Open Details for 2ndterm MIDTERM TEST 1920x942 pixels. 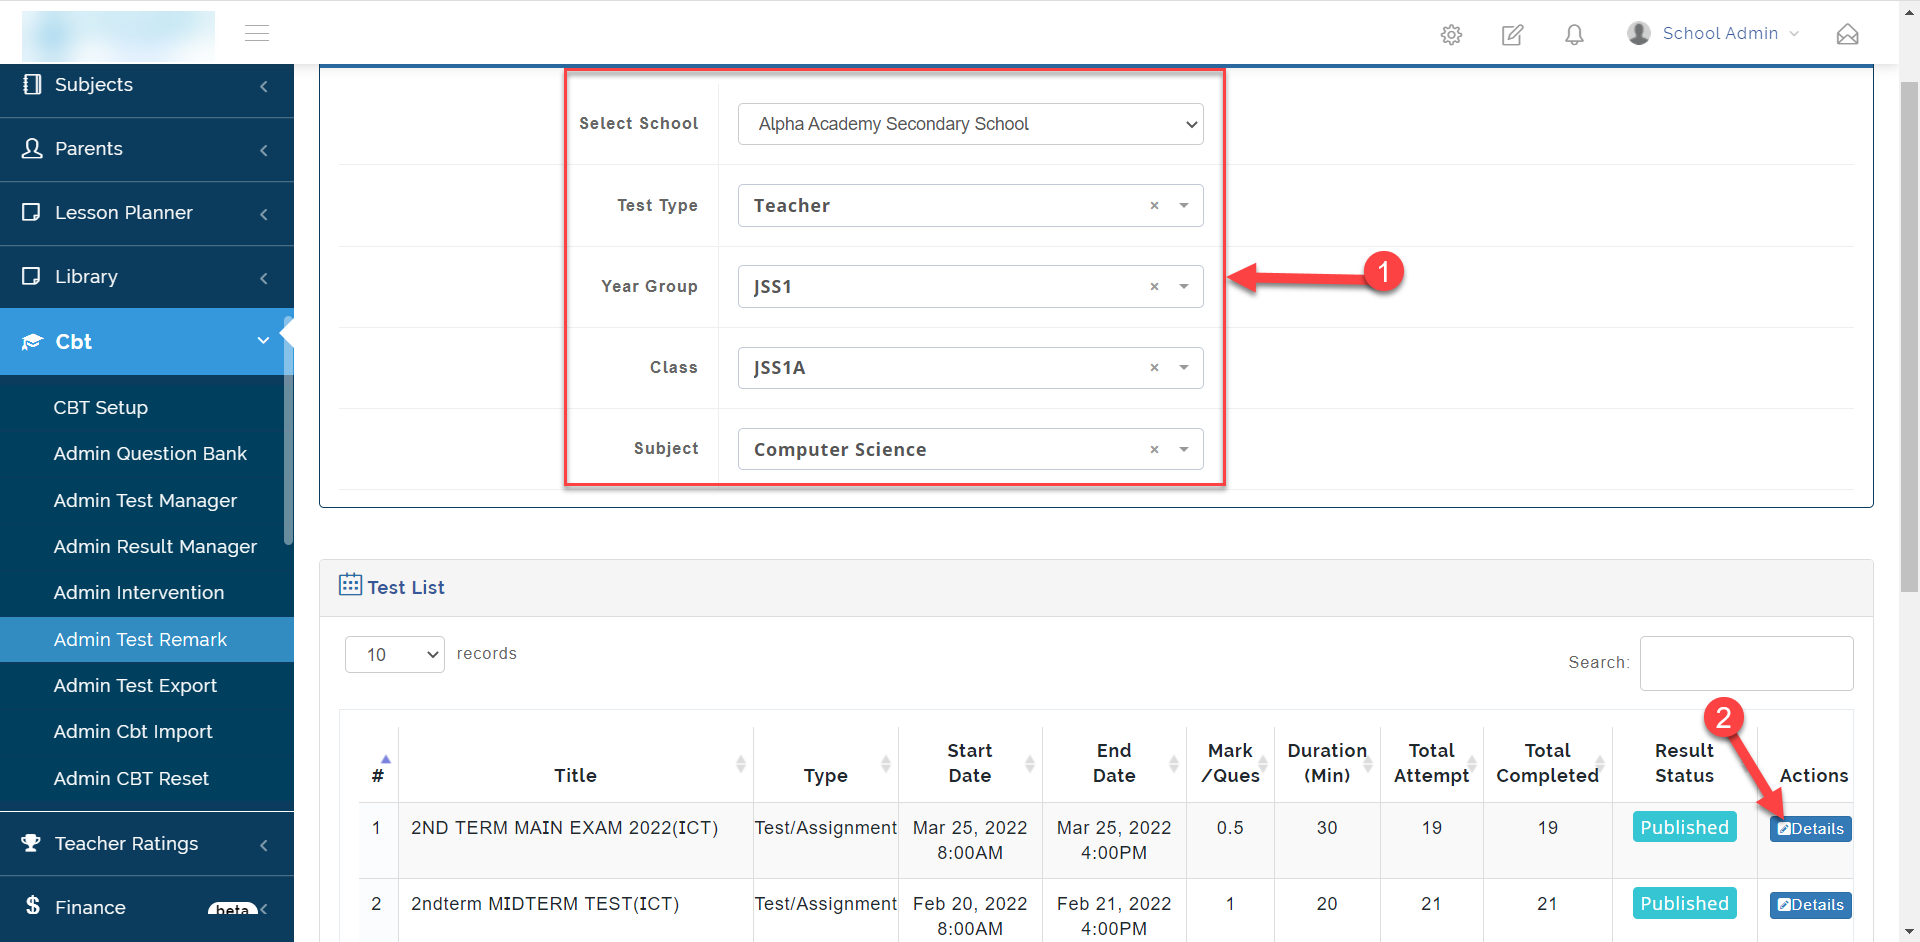[1810, 905]
